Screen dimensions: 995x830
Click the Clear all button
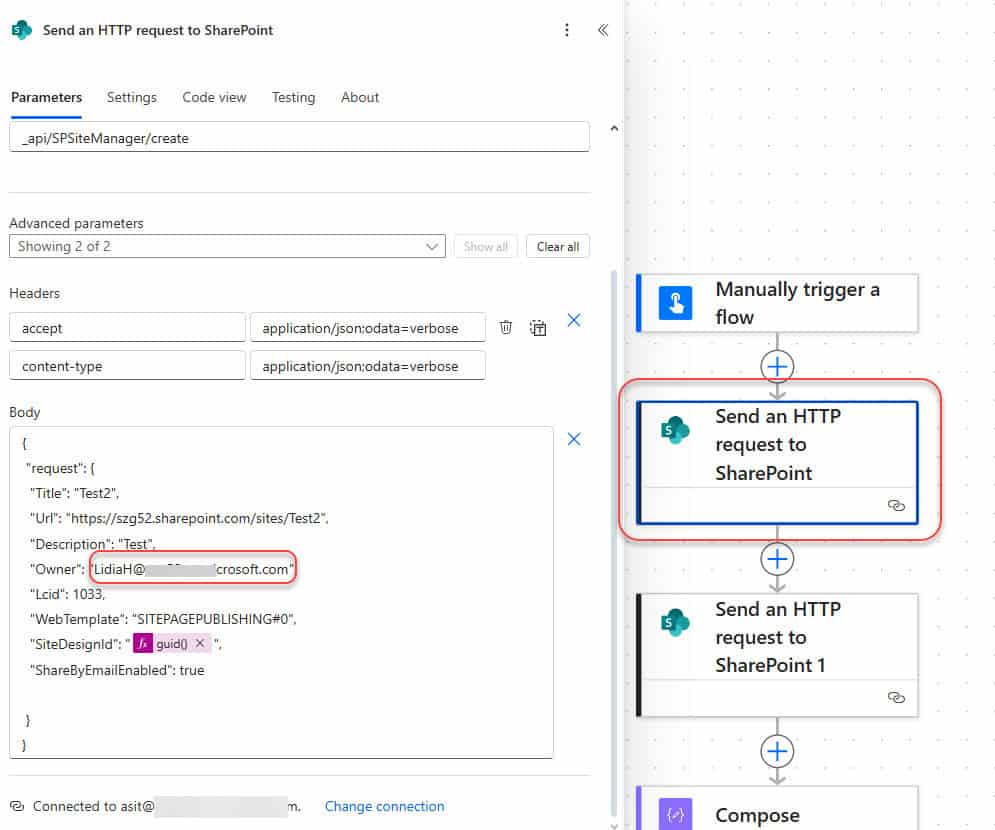557,246
